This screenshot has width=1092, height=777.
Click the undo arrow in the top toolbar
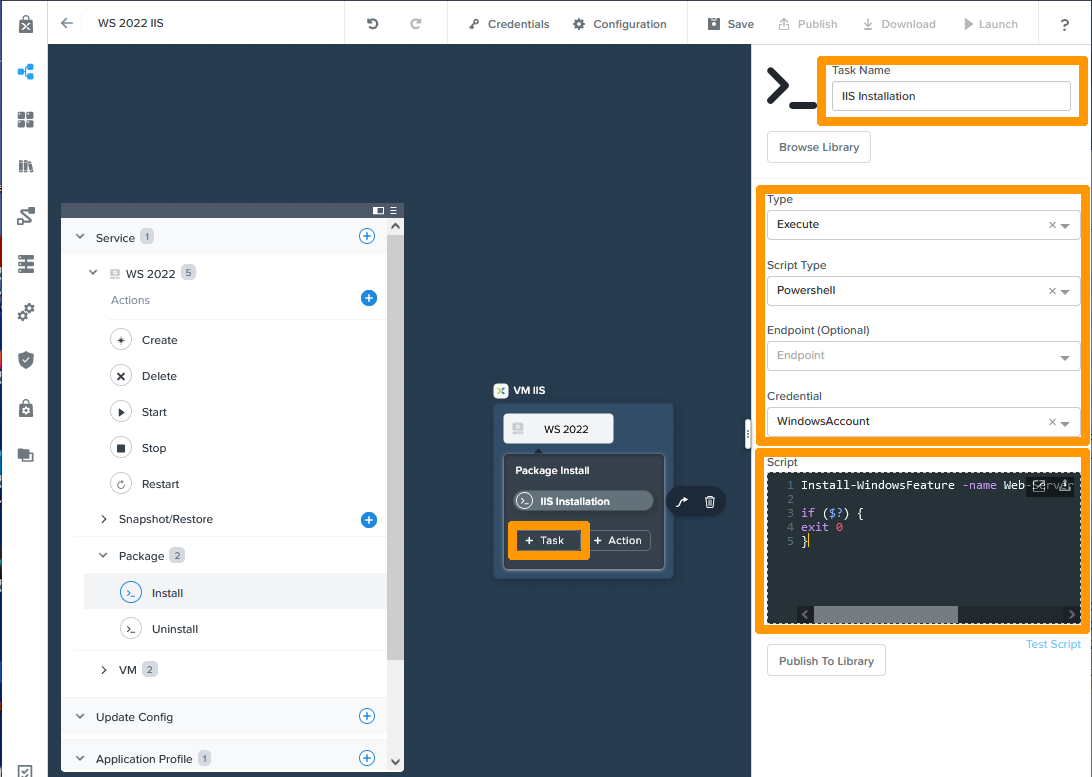coord(371,23)
